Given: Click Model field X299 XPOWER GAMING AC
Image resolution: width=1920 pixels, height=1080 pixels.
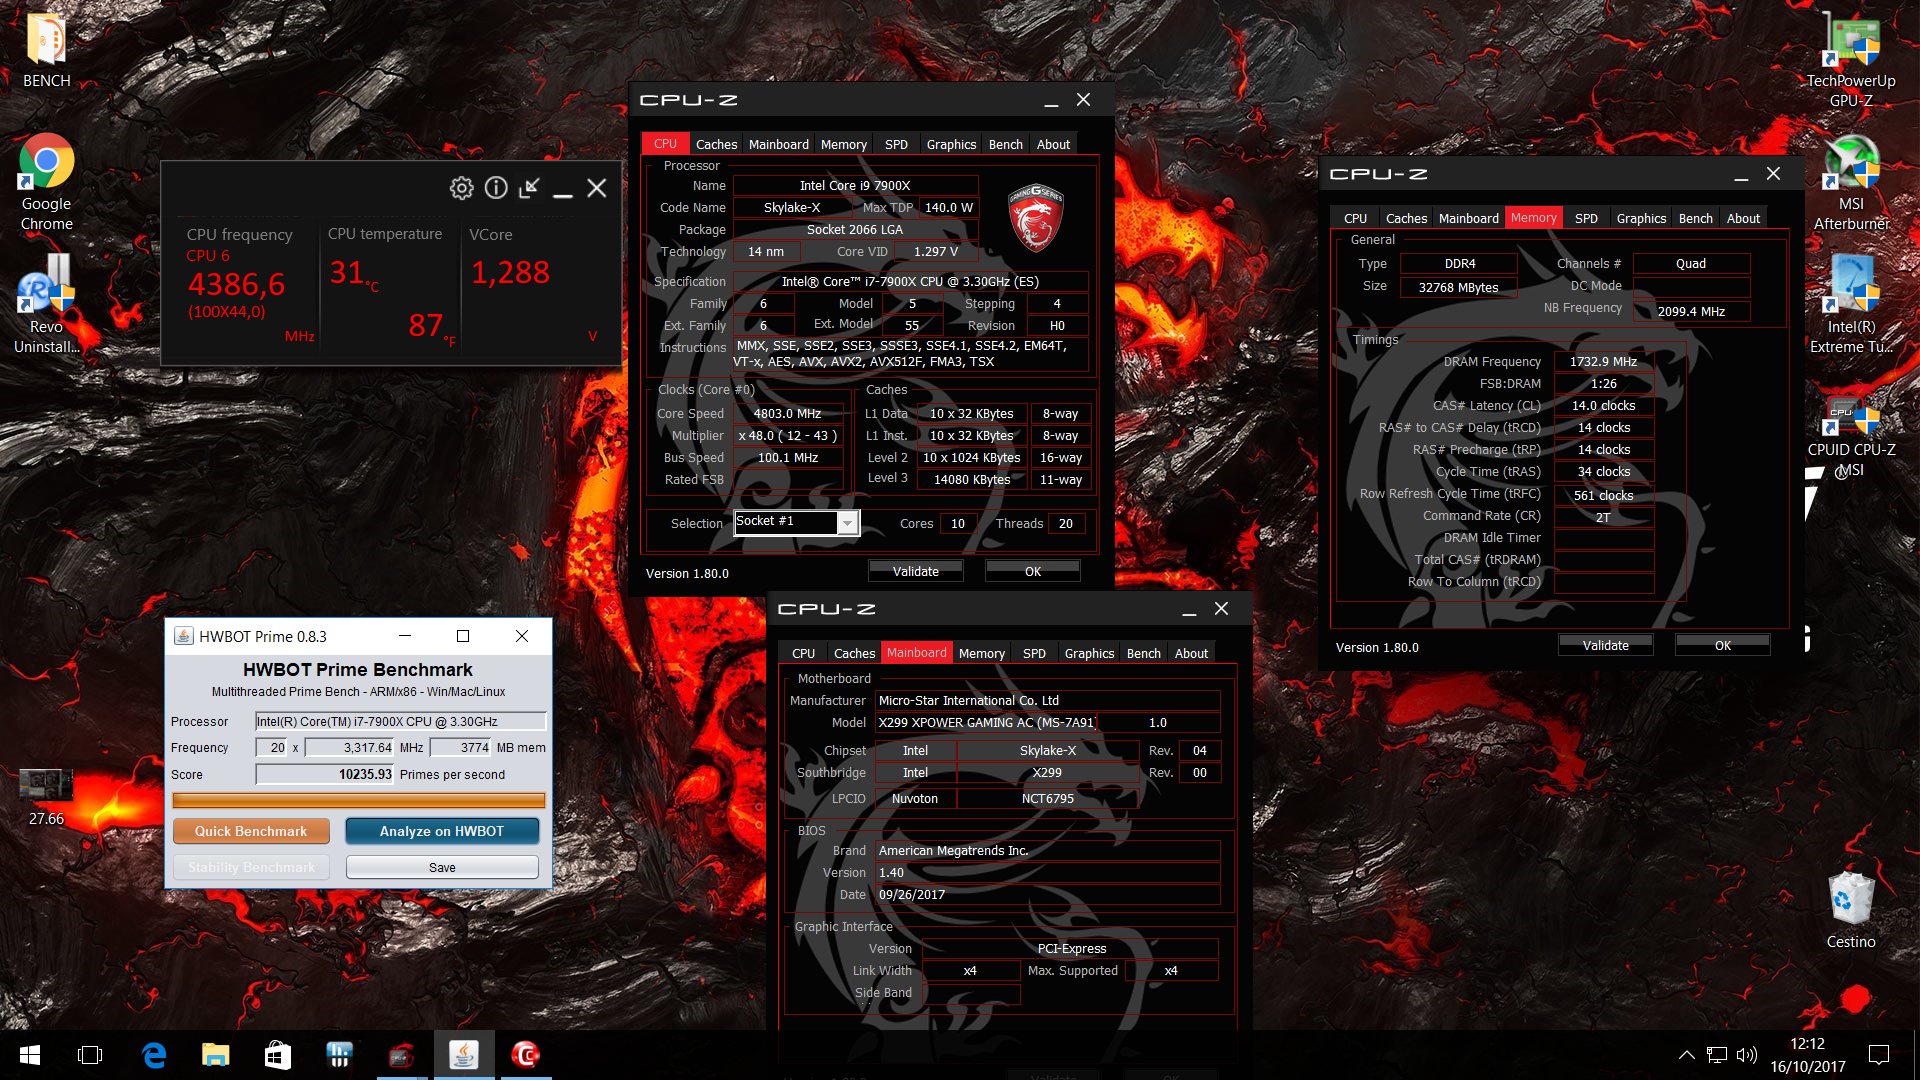Looking at the screenshot, I should (986, 722).
